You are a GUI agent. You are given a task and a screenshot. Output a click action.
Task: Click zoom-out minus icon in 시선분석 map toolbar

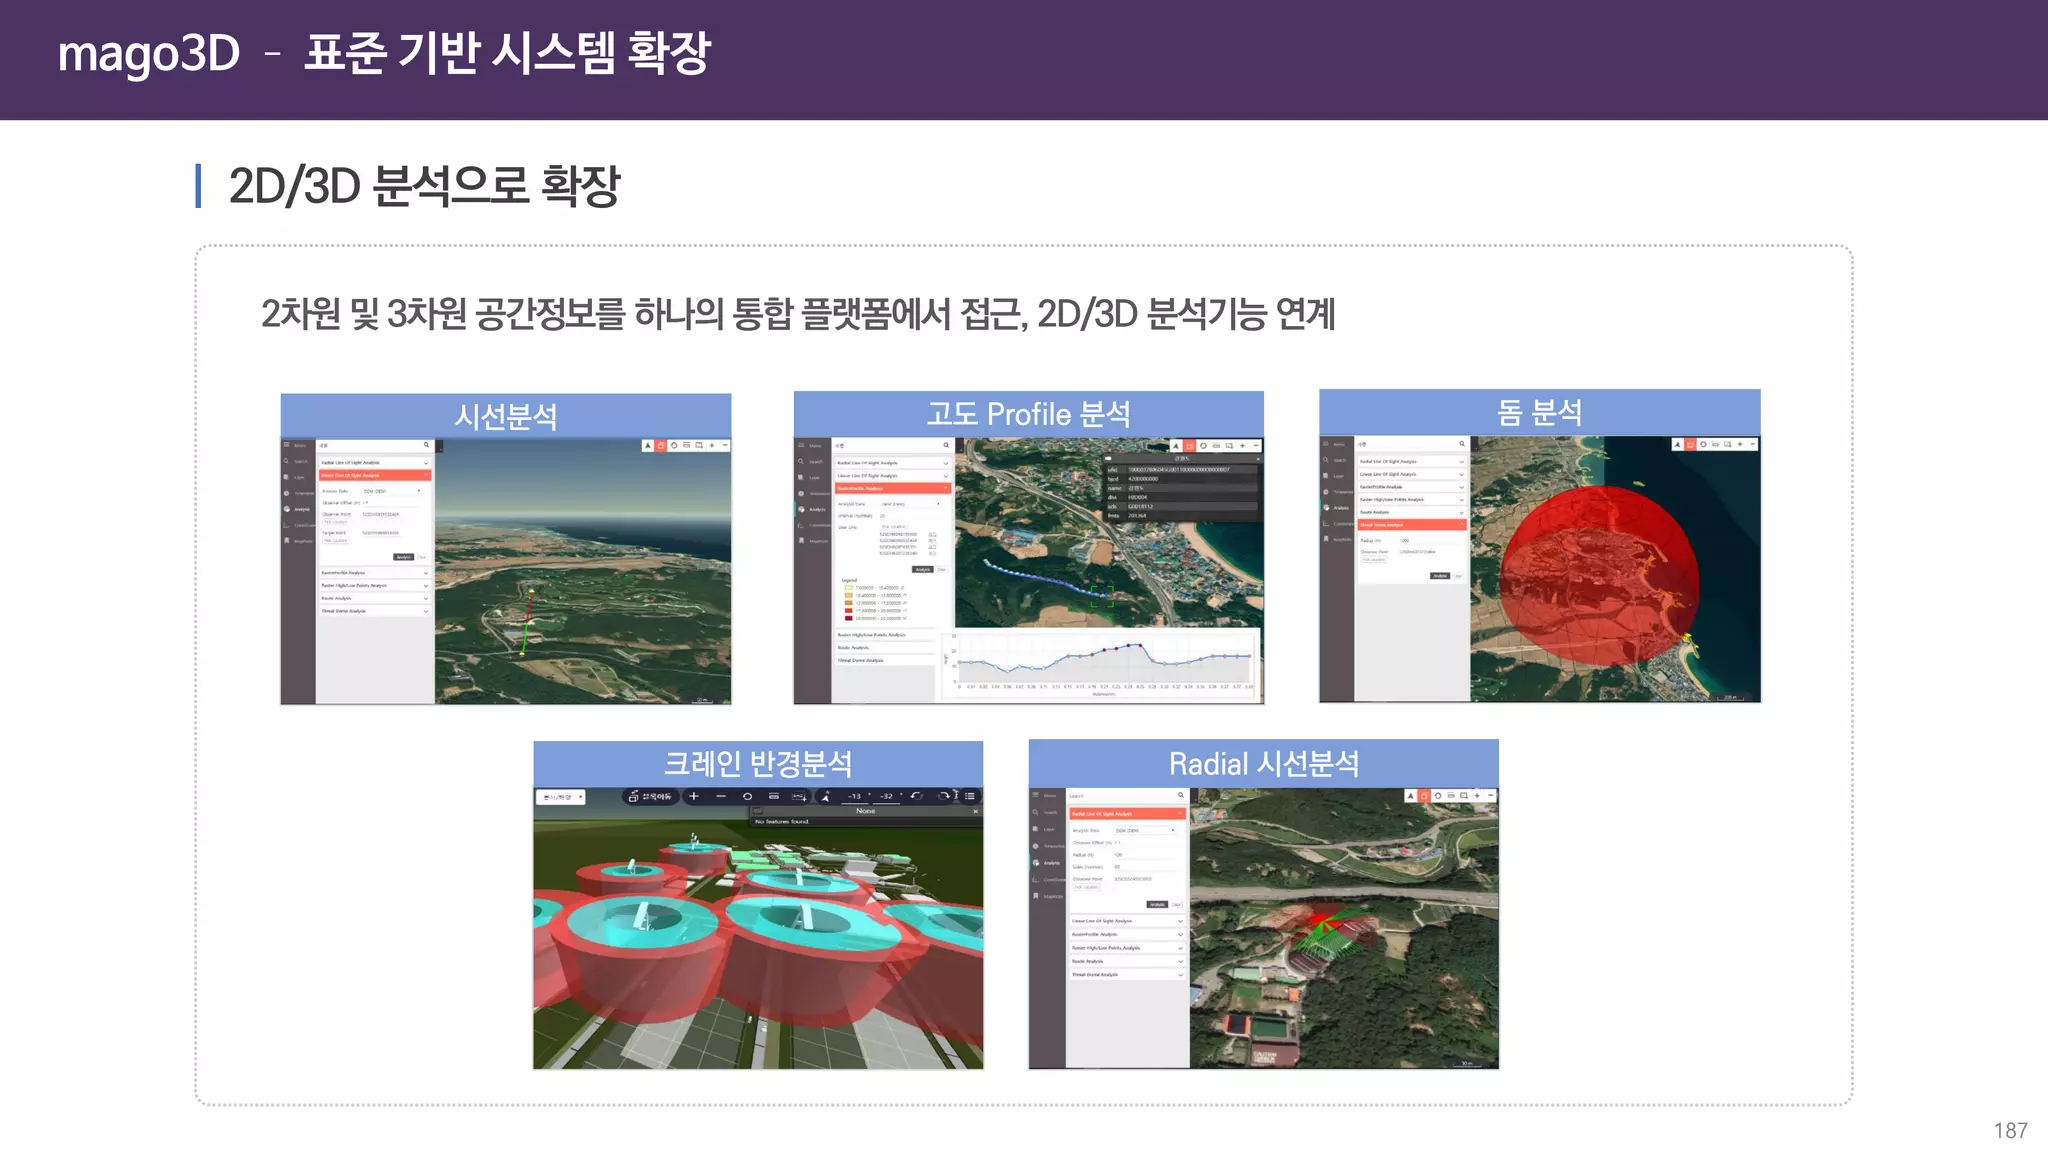pyautogui.click(x=725, y=445)
